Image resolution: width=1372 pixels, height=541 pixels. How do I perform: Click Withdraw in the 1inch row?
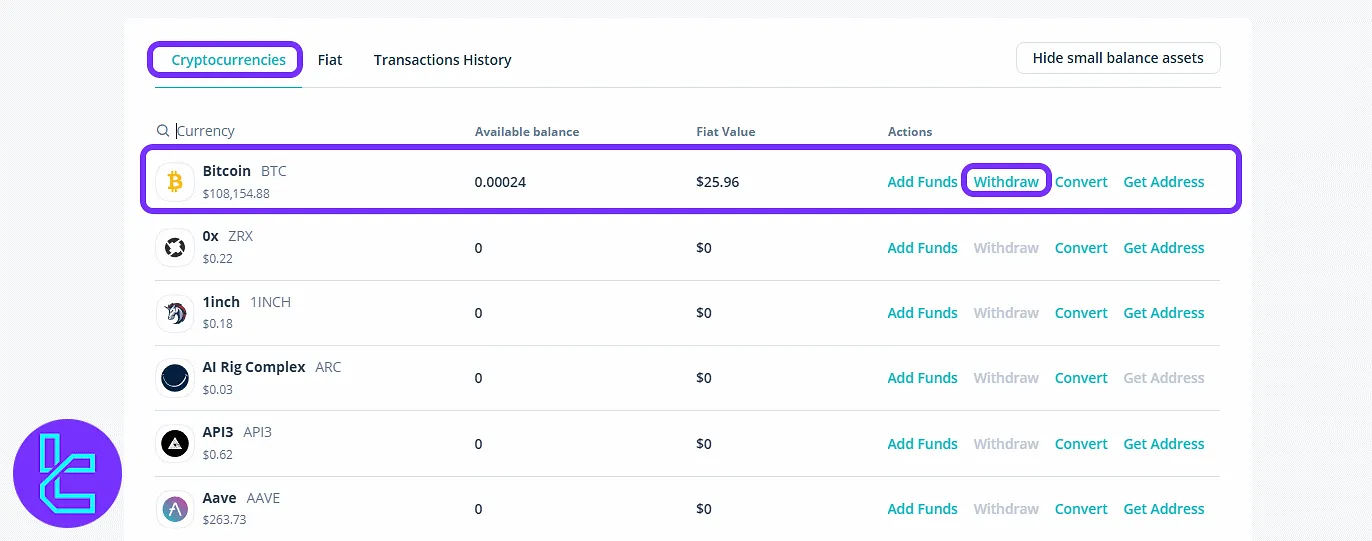[x=1006, y=313]
